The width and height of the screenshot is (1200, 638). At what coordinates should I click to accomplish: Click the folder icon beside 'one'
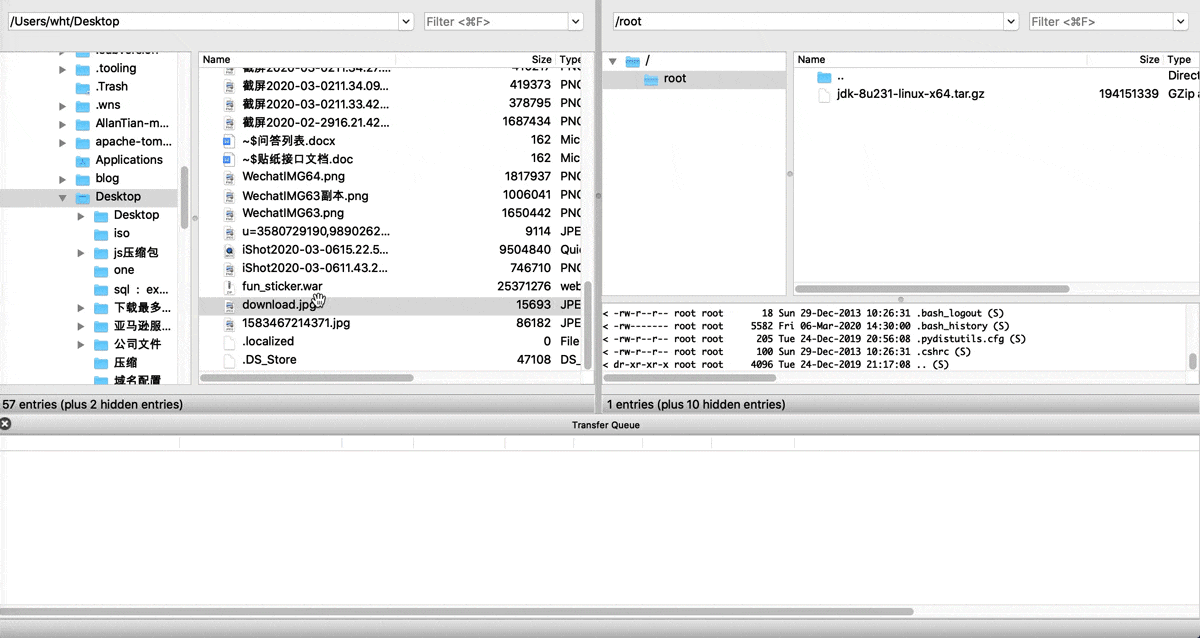[x=101, y=270]
